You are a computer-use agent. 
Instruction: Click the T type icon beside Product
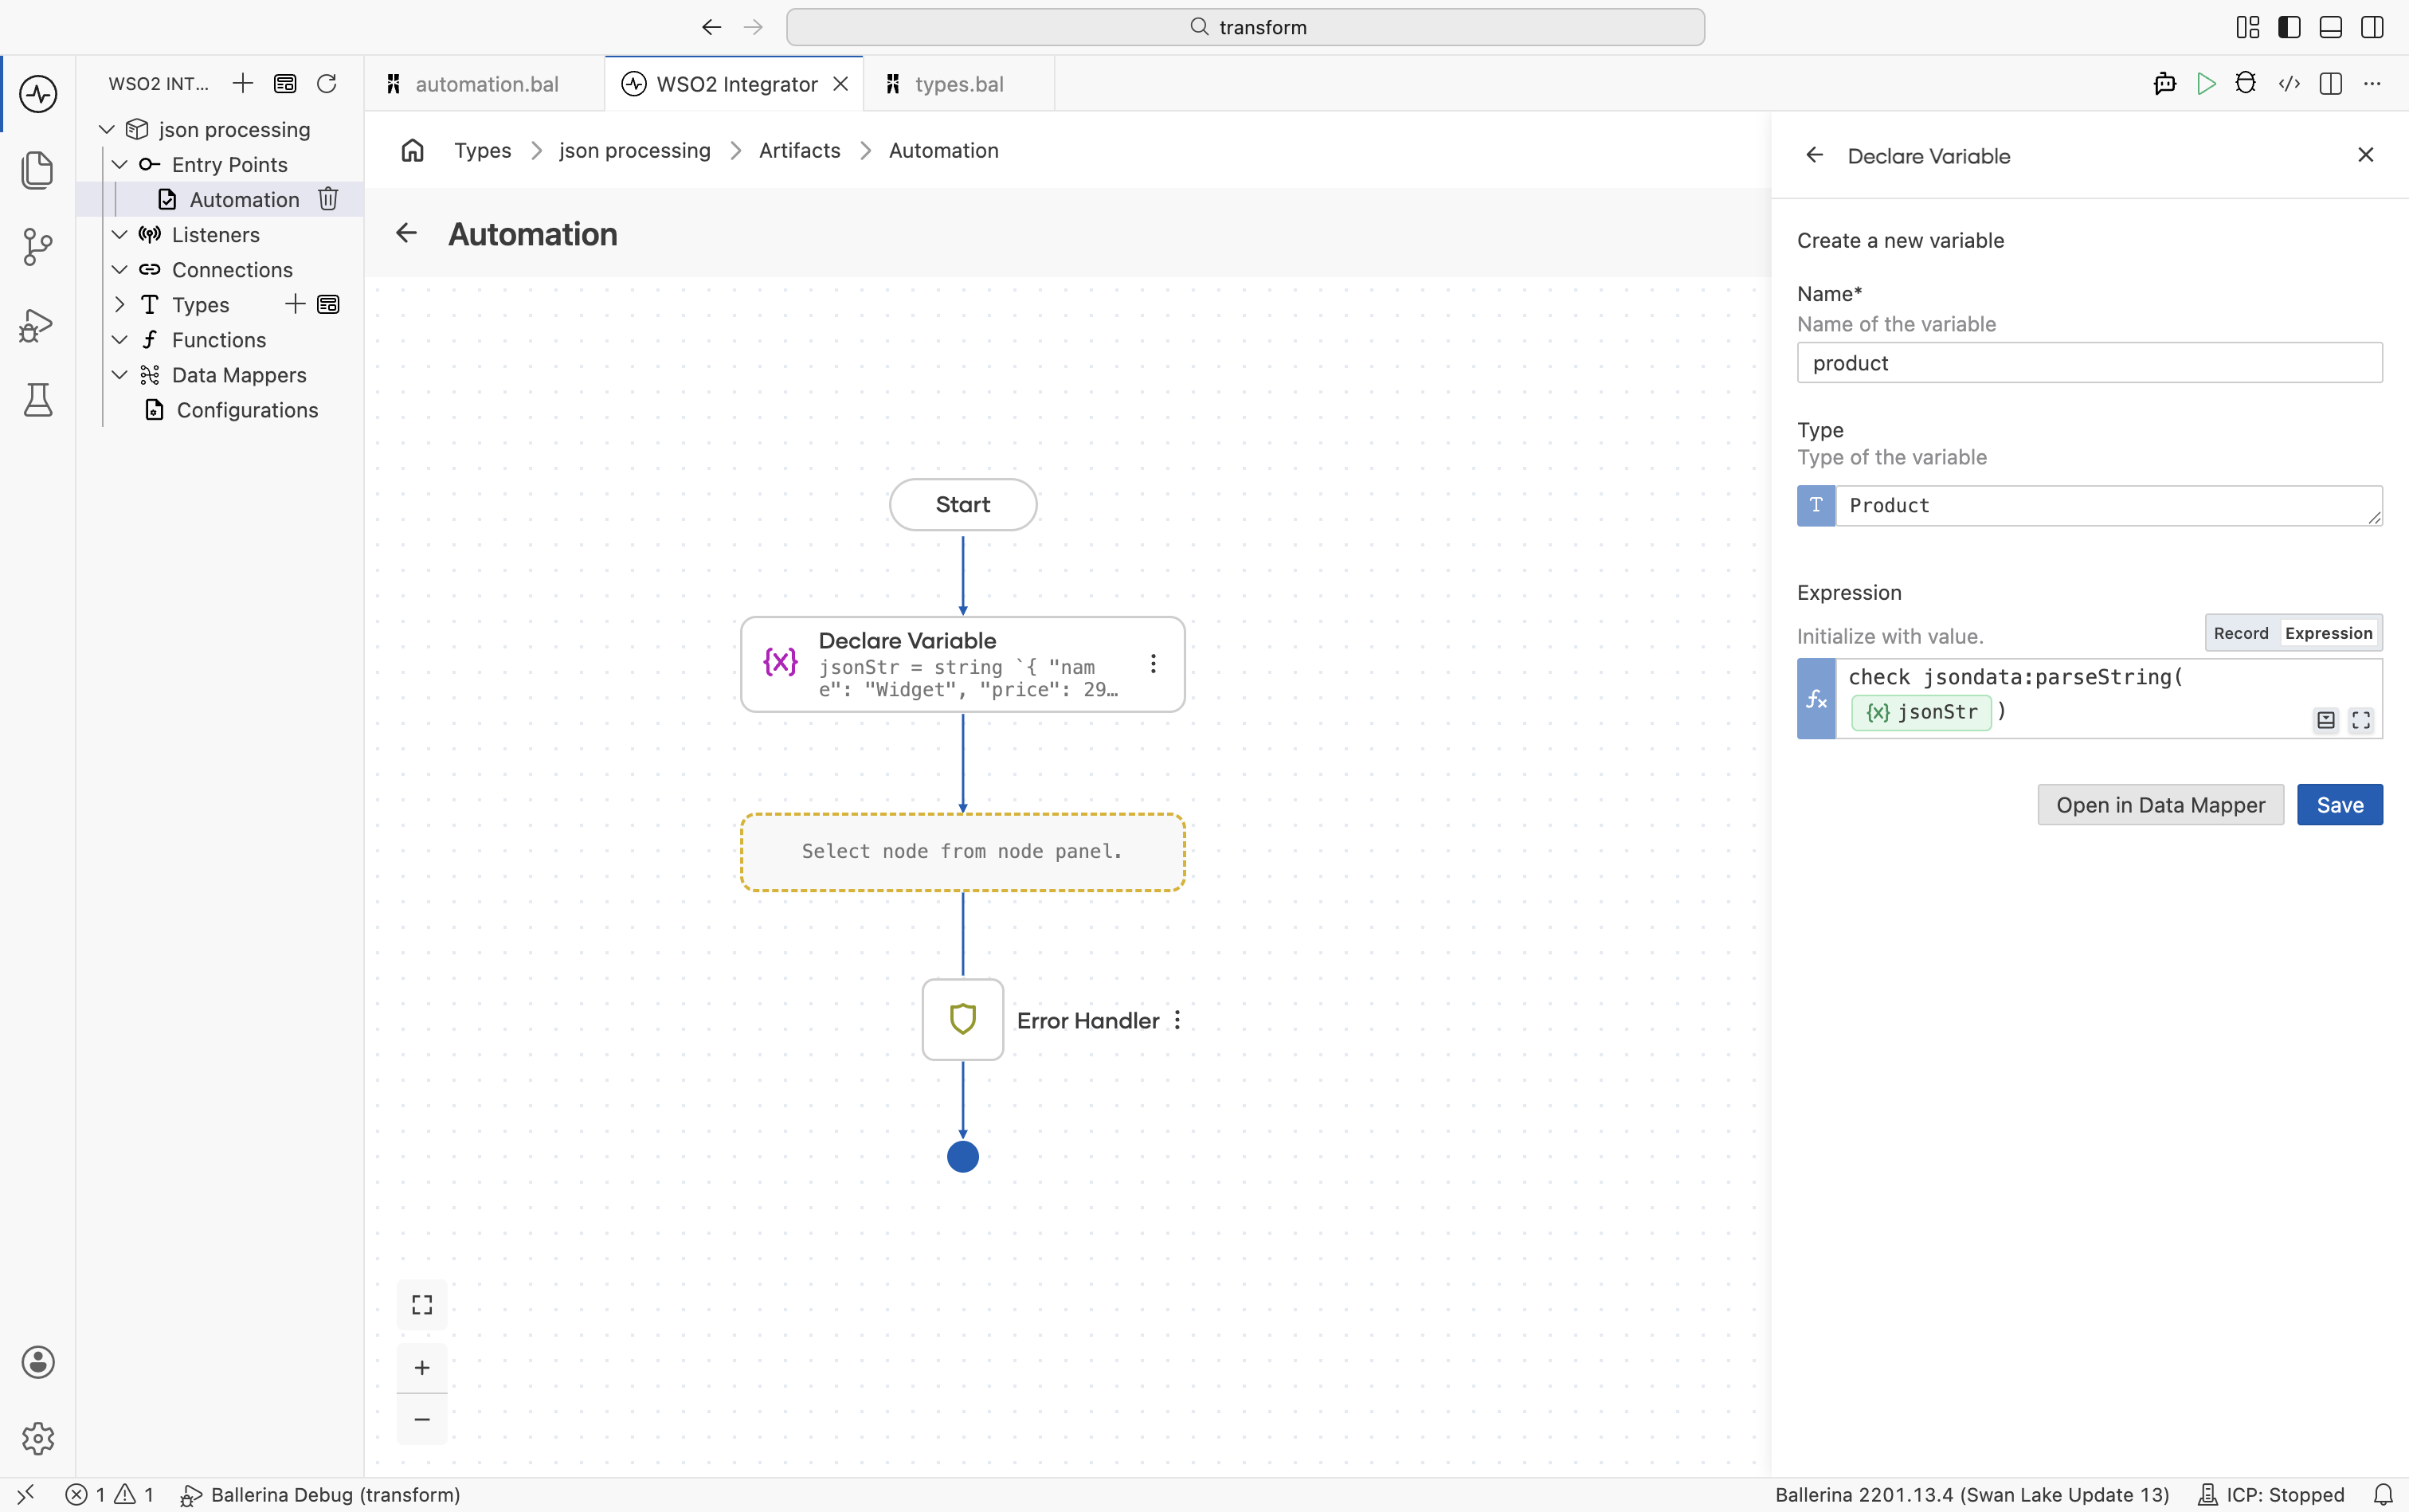pyautogui.click(x=1816, y=506)
